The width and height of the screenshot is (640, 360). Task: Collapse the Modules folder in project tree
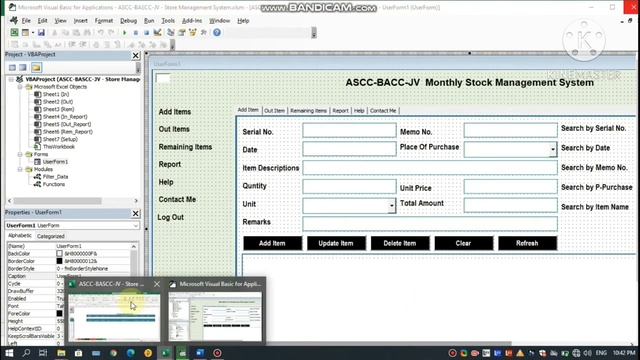click(x=20, y=169)
